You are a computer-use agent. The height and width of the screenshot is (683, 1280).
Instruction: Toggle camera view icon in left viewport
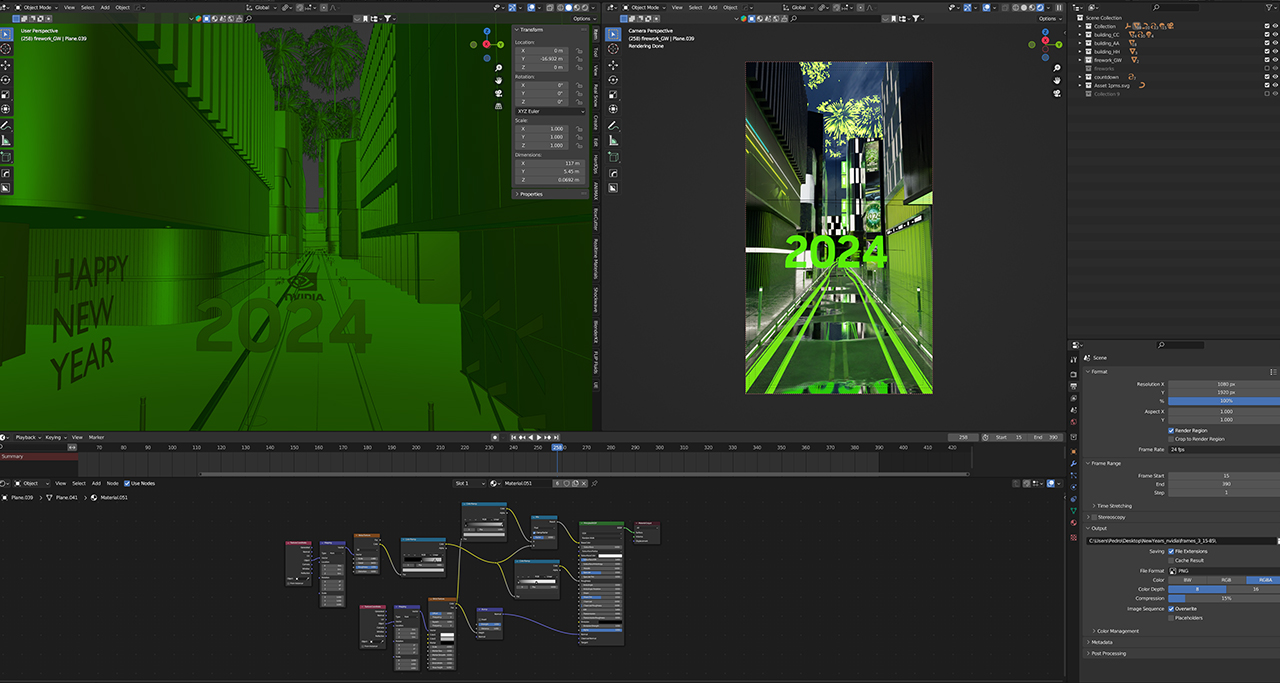point(498,94)
